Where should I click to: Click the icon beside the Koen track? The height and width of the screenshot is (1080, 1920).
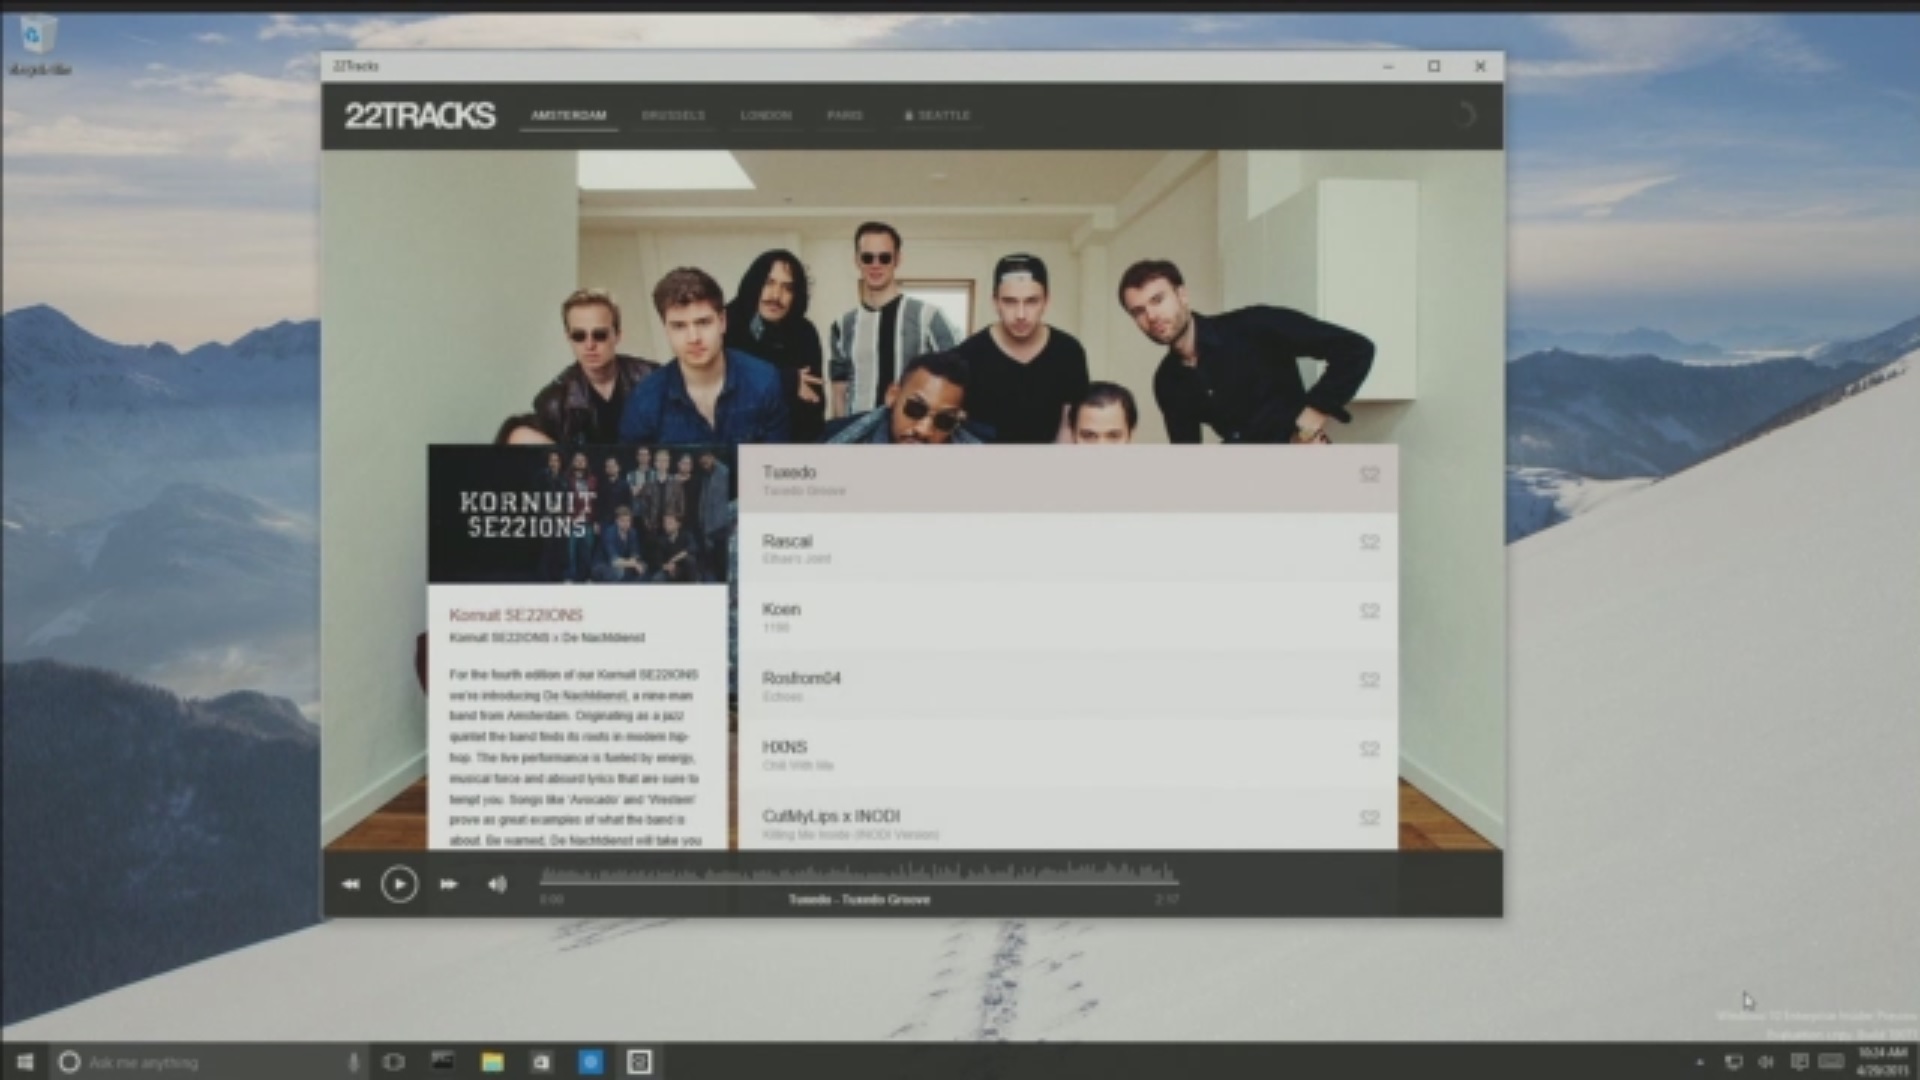point(1369,611)
